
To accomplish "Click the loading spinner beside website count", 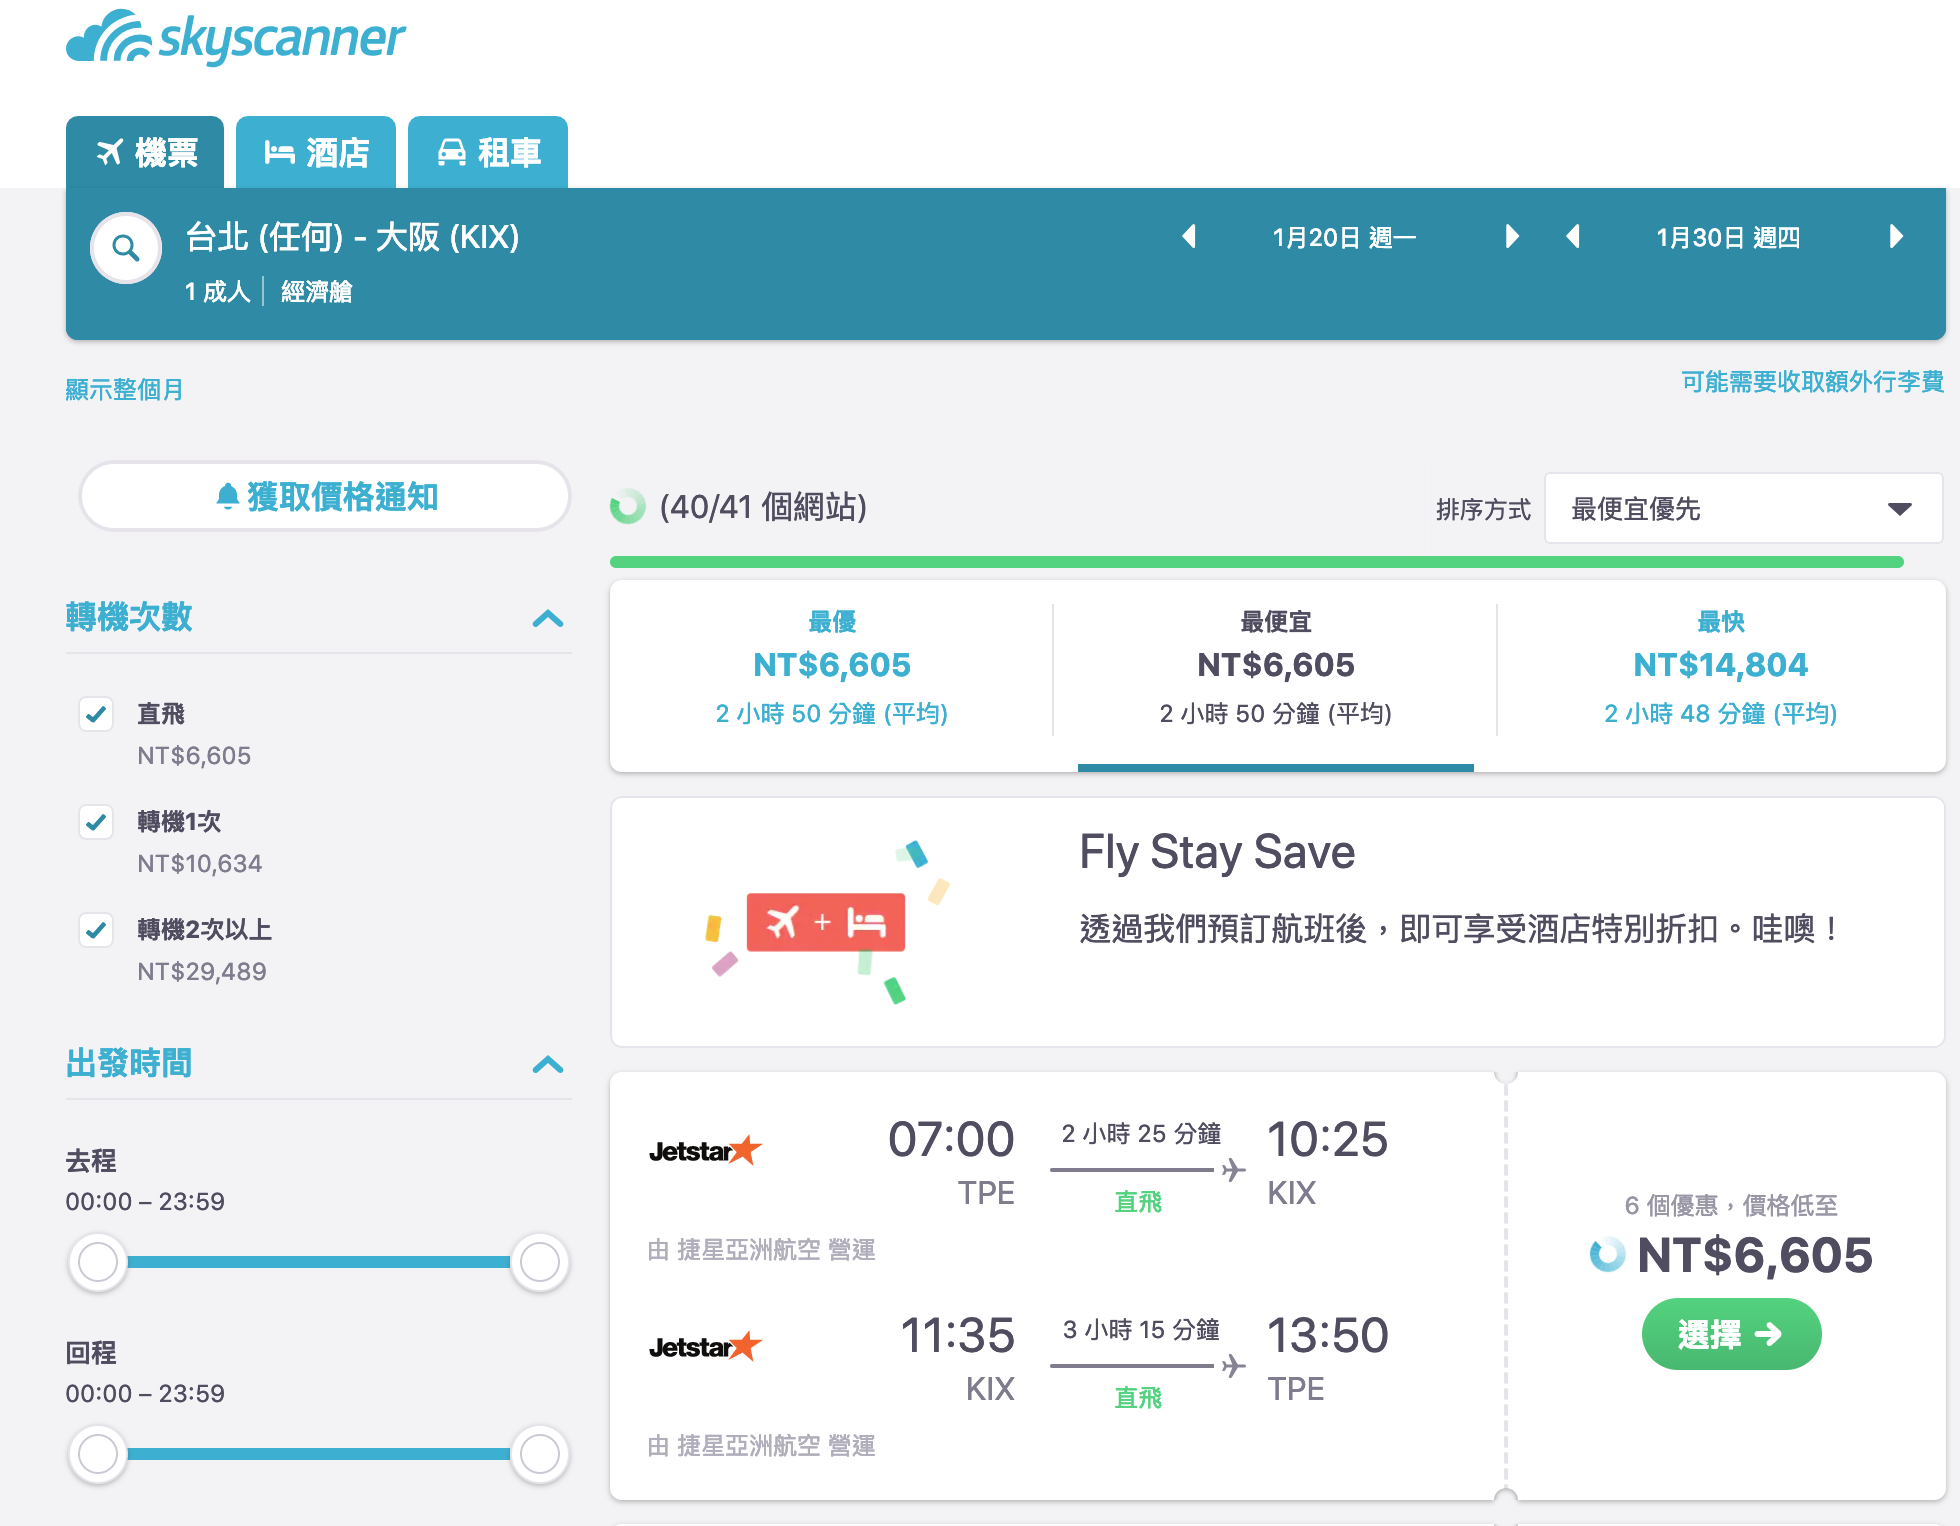I will point(628,507).
